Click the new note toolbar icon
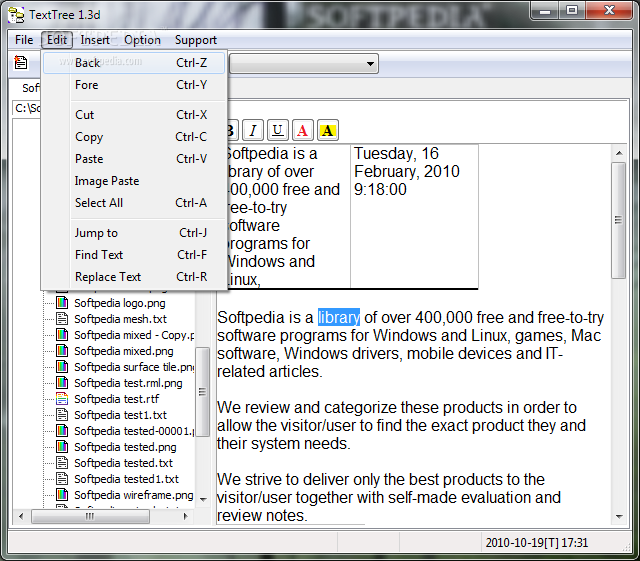The image size is (640, 561). pos(20,62)
